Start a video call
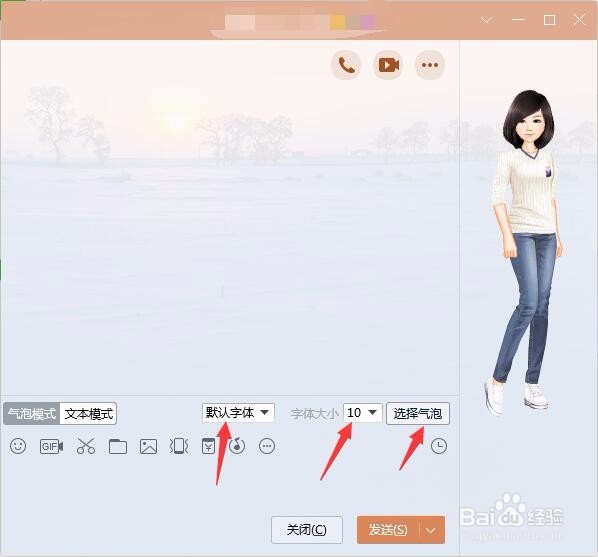598x557 pixels. 388,65
